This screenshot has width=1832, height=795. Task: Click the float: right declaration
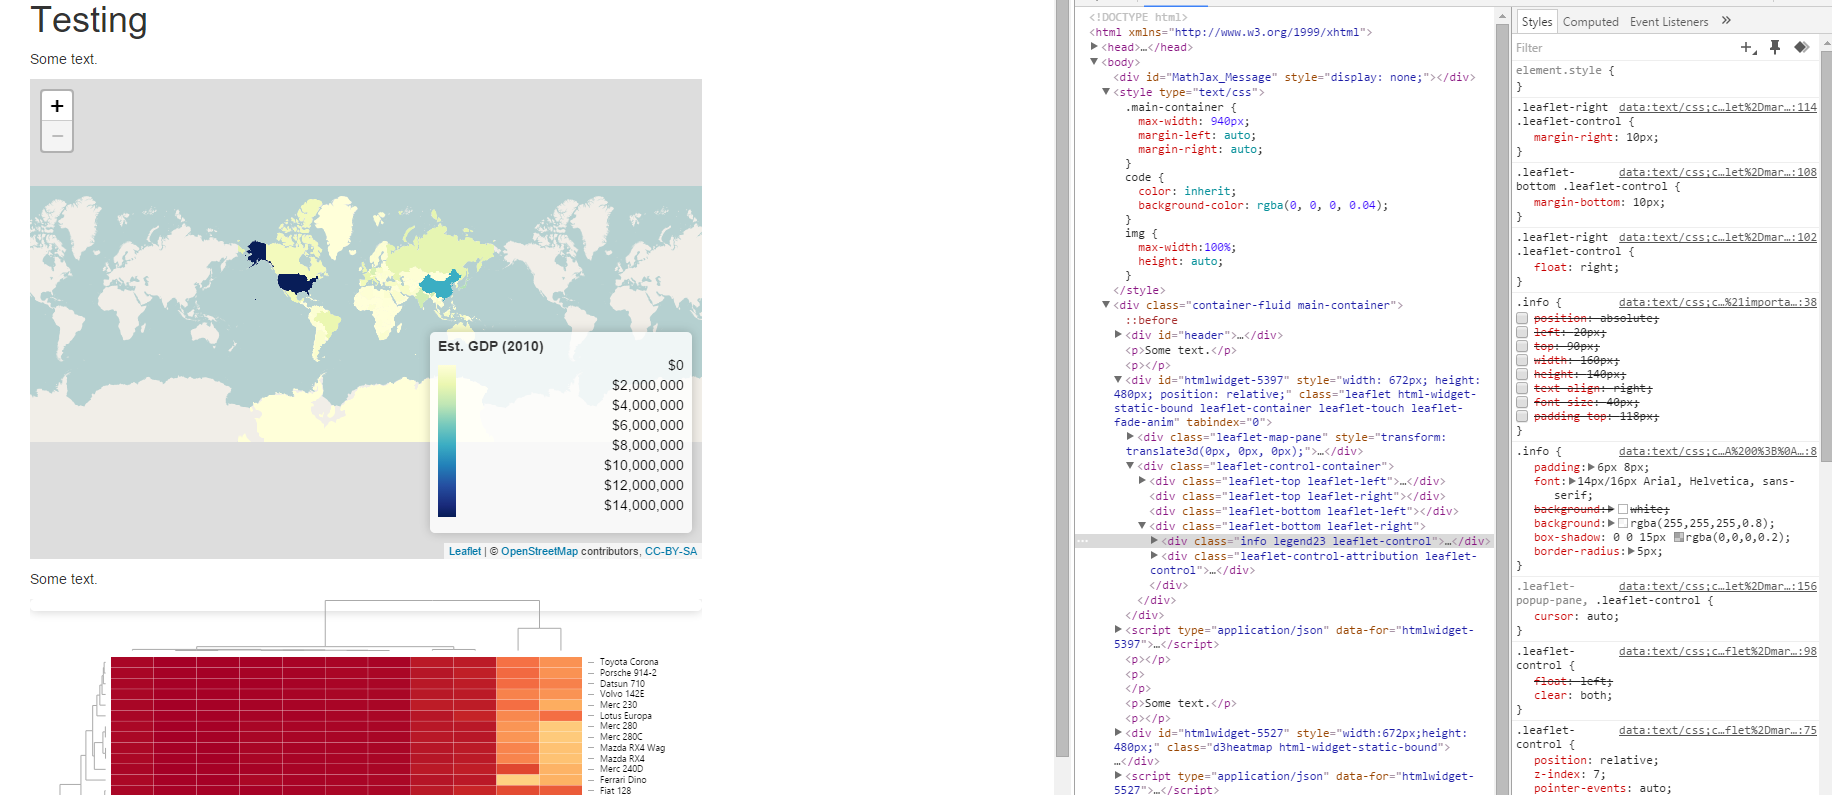click(x=1576, y=267)
